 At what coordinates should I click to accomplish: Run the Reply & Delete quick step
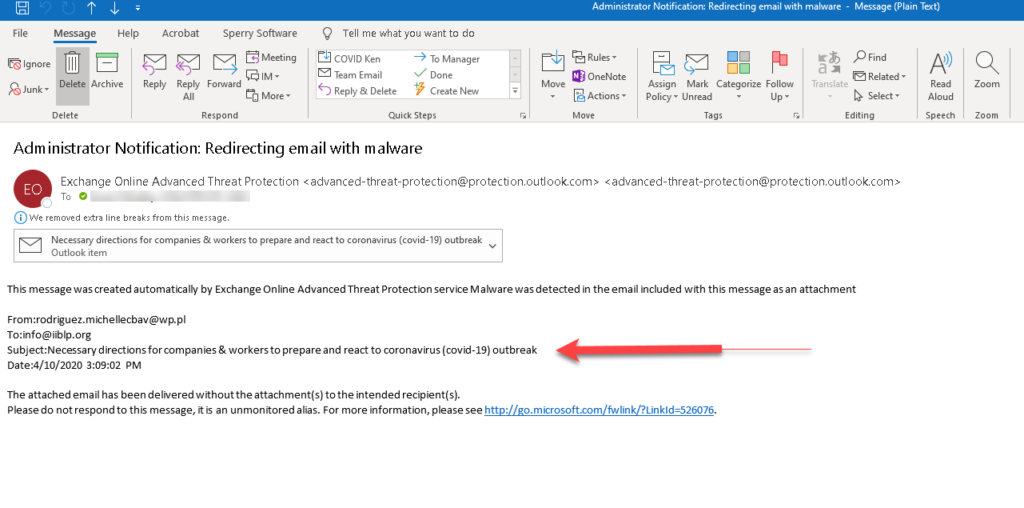[357, 91]
